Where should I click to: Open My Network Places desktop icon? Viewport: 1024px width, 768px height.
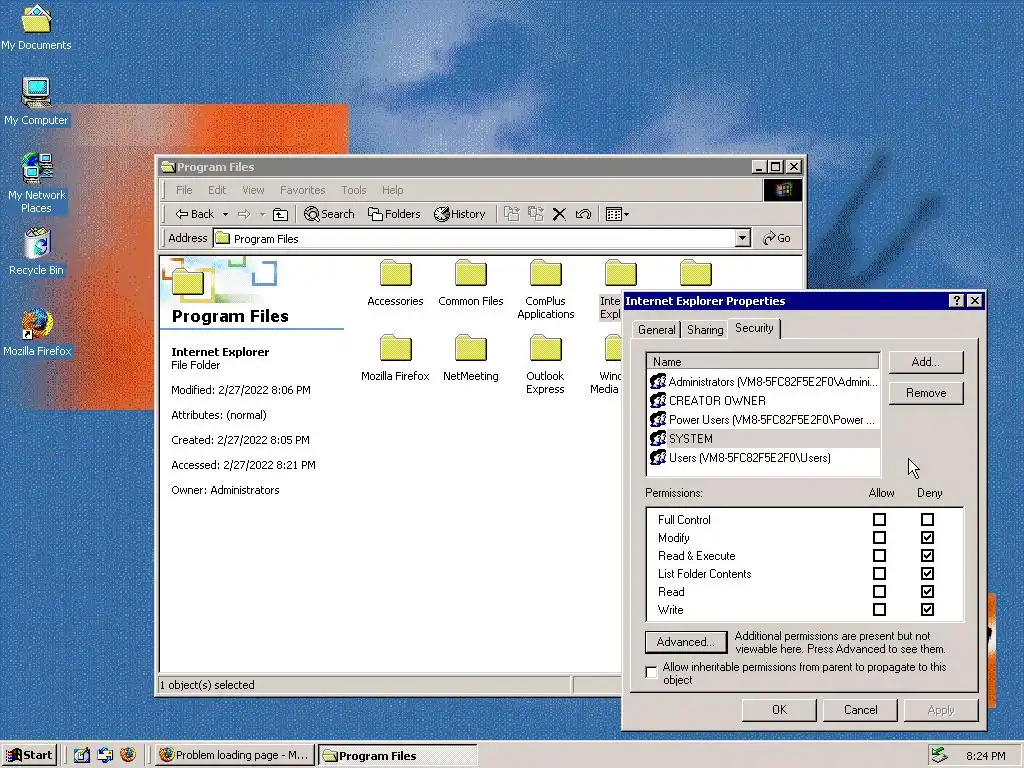[x=36, y=183]
